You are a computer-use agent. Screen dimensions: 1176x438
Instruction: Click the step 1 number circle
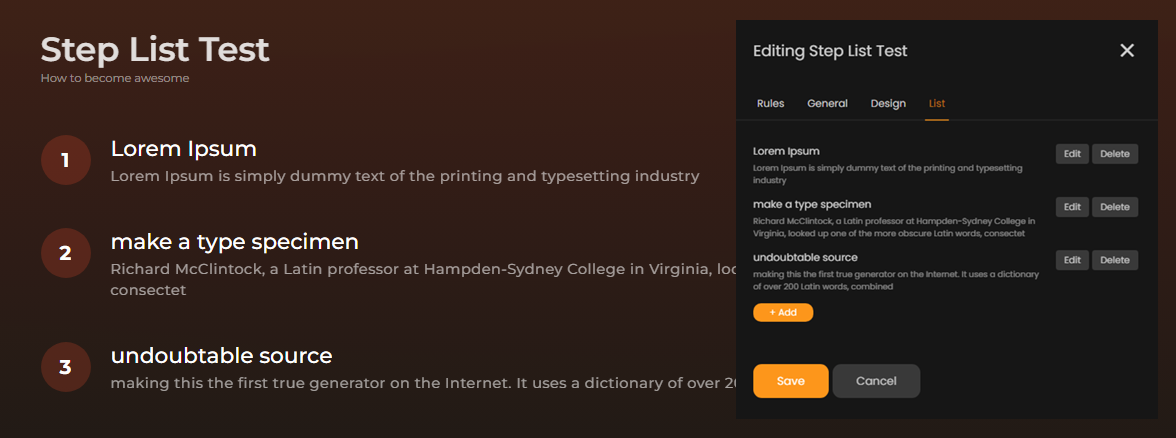[65, 160]
